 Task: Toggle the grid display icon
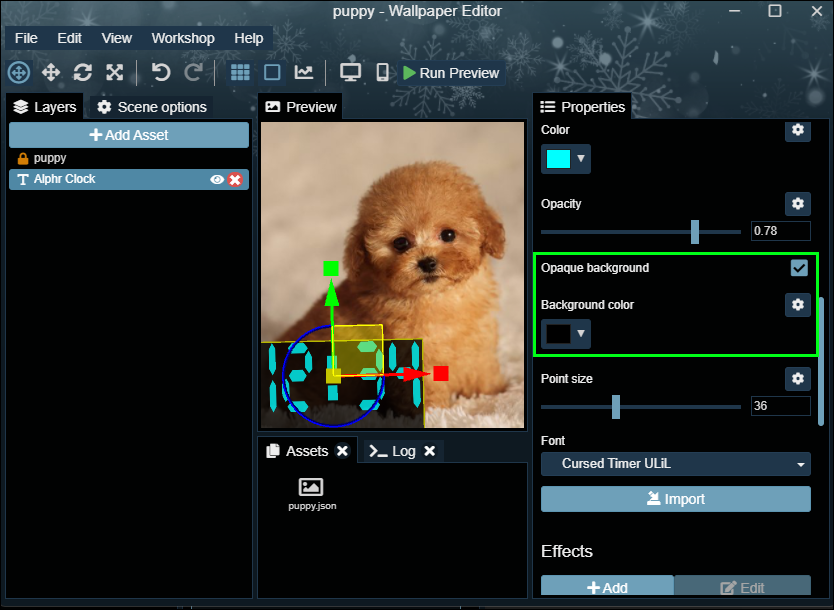click(240, 72)
